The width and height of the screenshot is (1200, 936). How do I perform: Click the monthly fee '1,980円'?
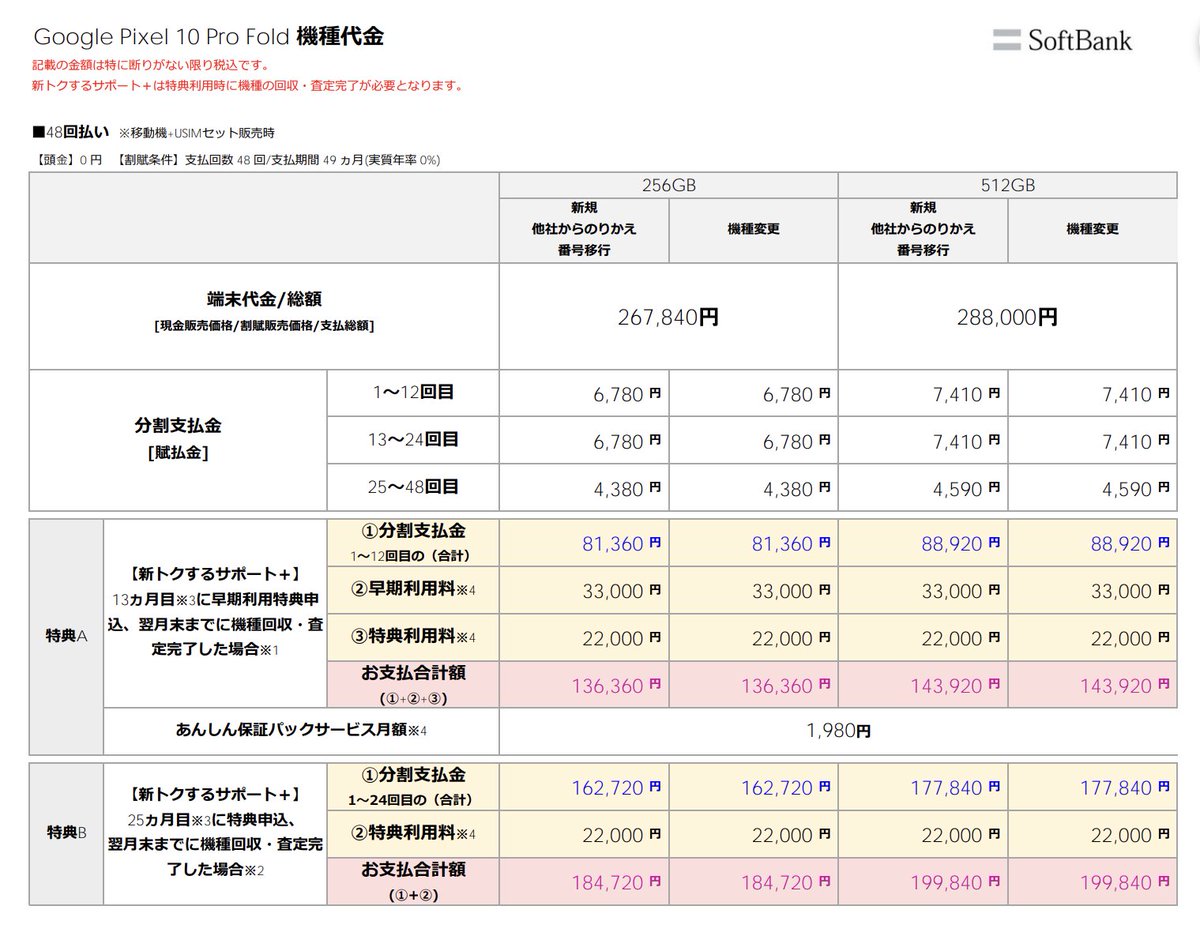838,731
